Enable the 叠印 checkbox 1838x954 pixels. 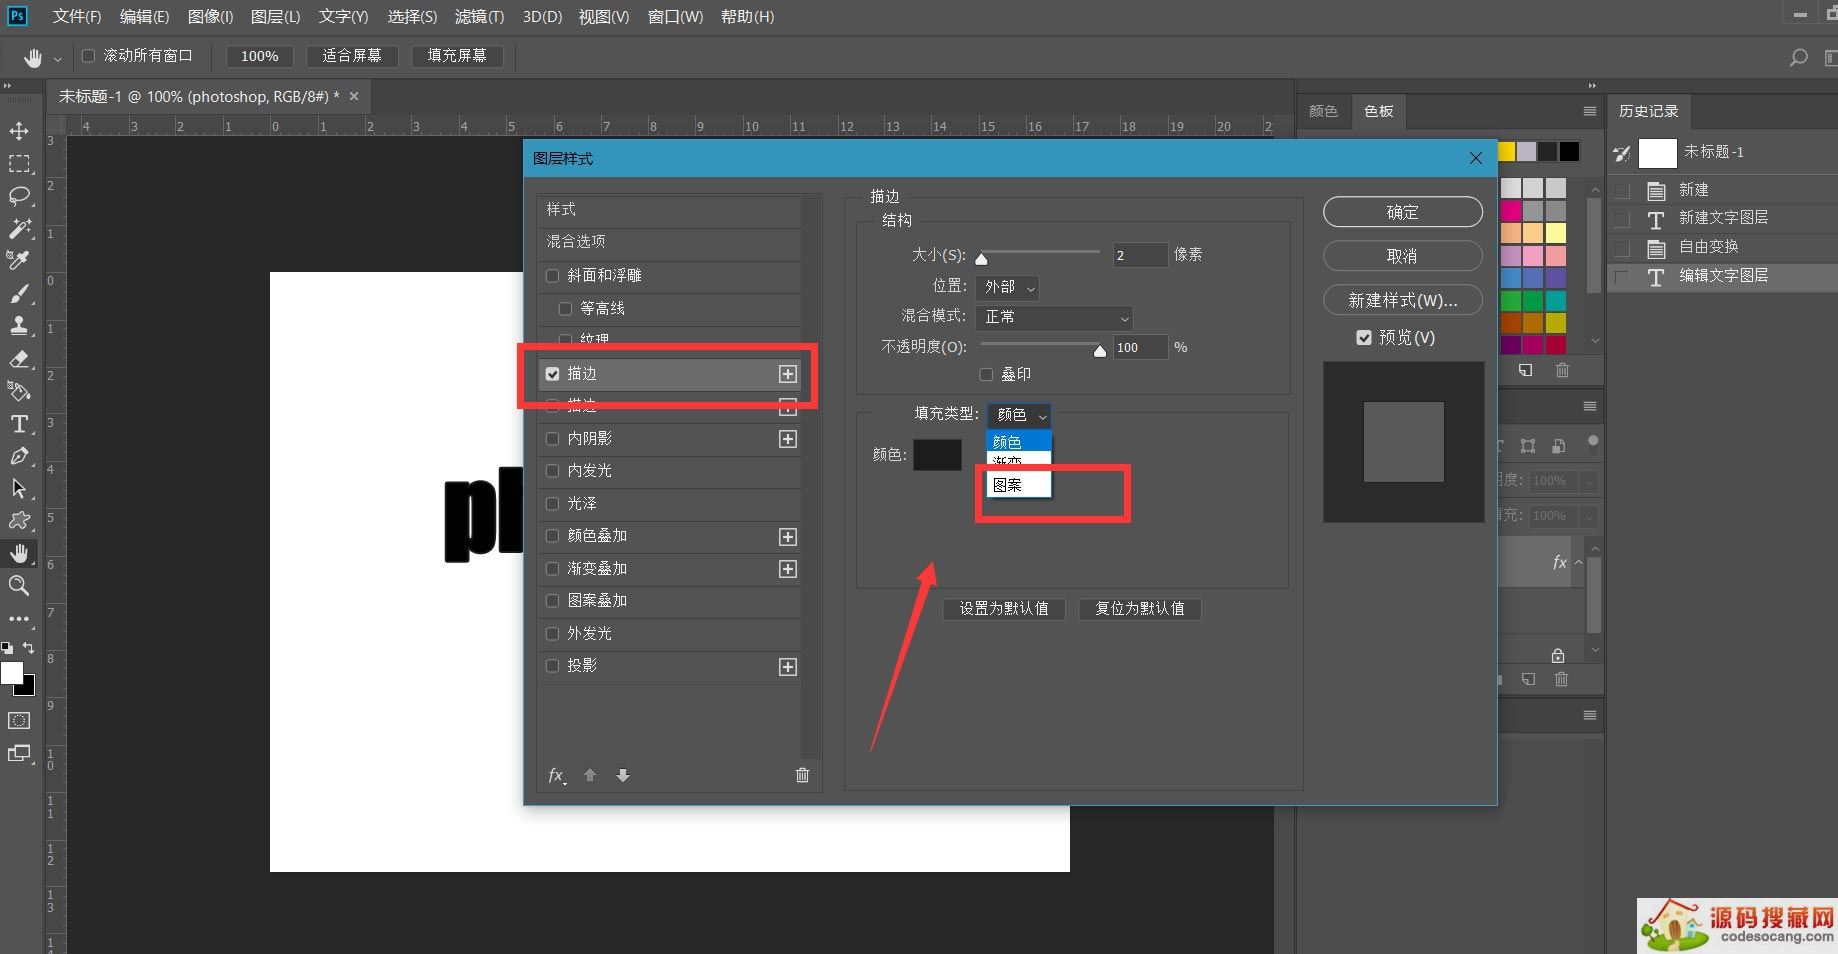point(987,374)
